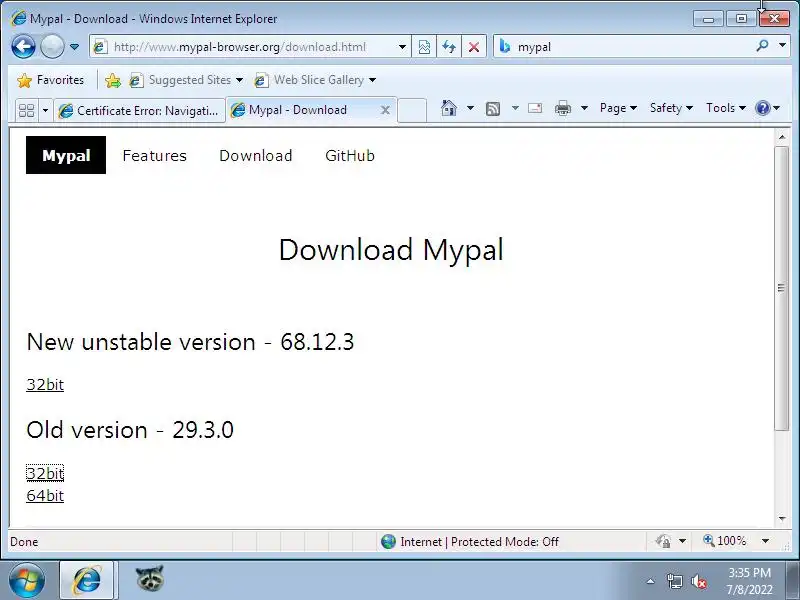The height and width of the screenshot is (600, 800).
Task: Click page scrollbar down arrow
Action: (x=782, y=519)
